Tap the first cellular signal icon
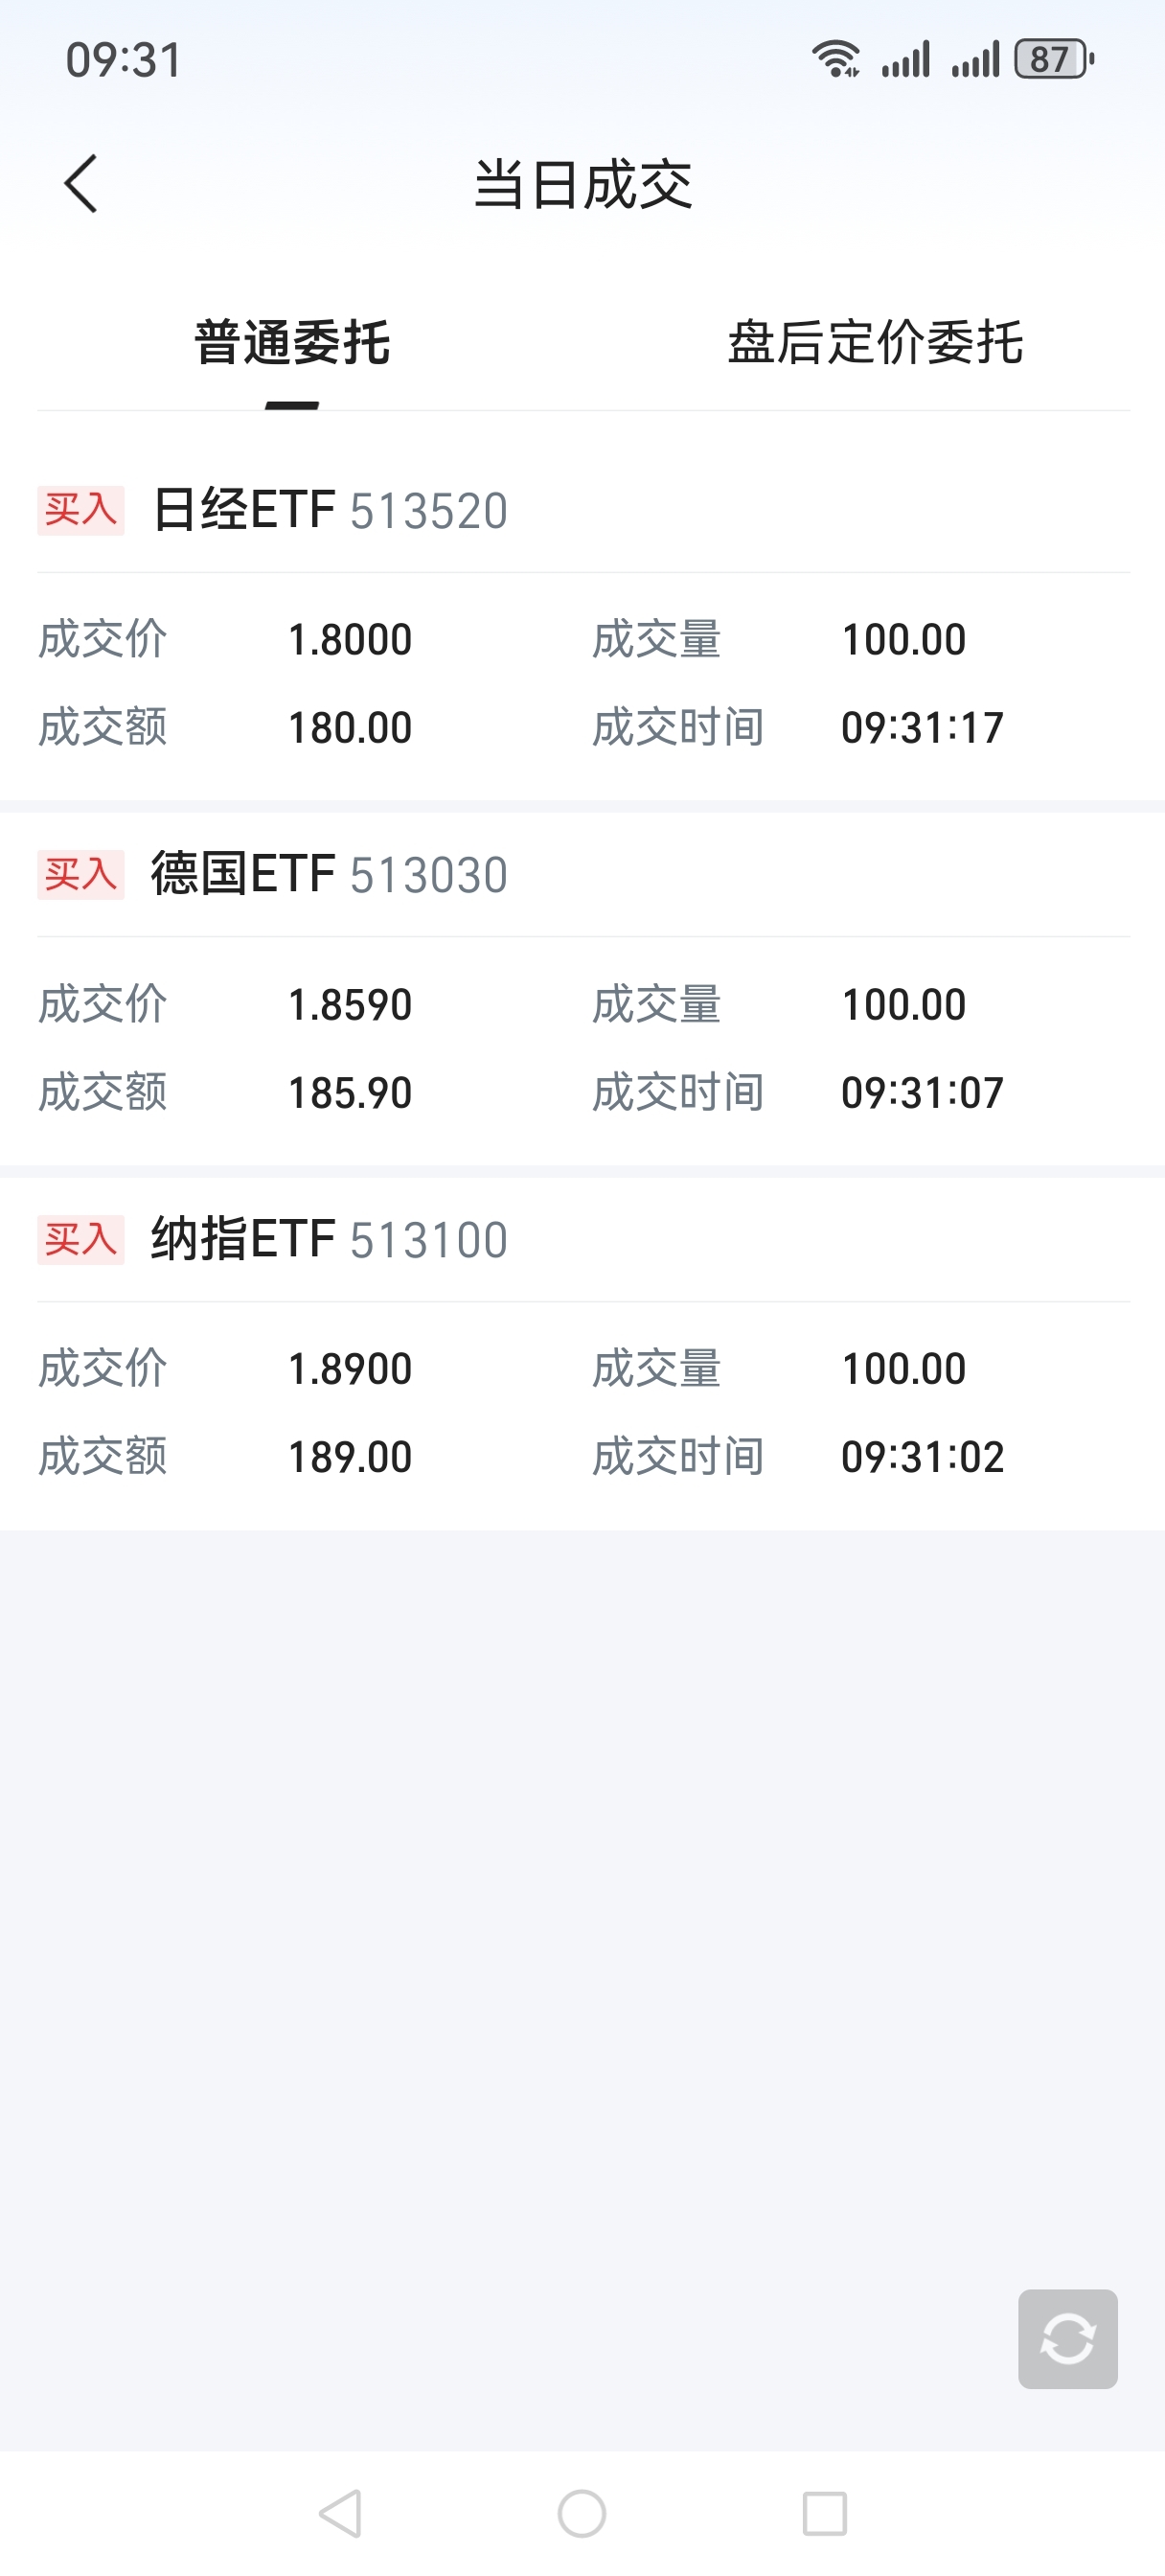The image size is (1165, 2576). click(906, 59)
